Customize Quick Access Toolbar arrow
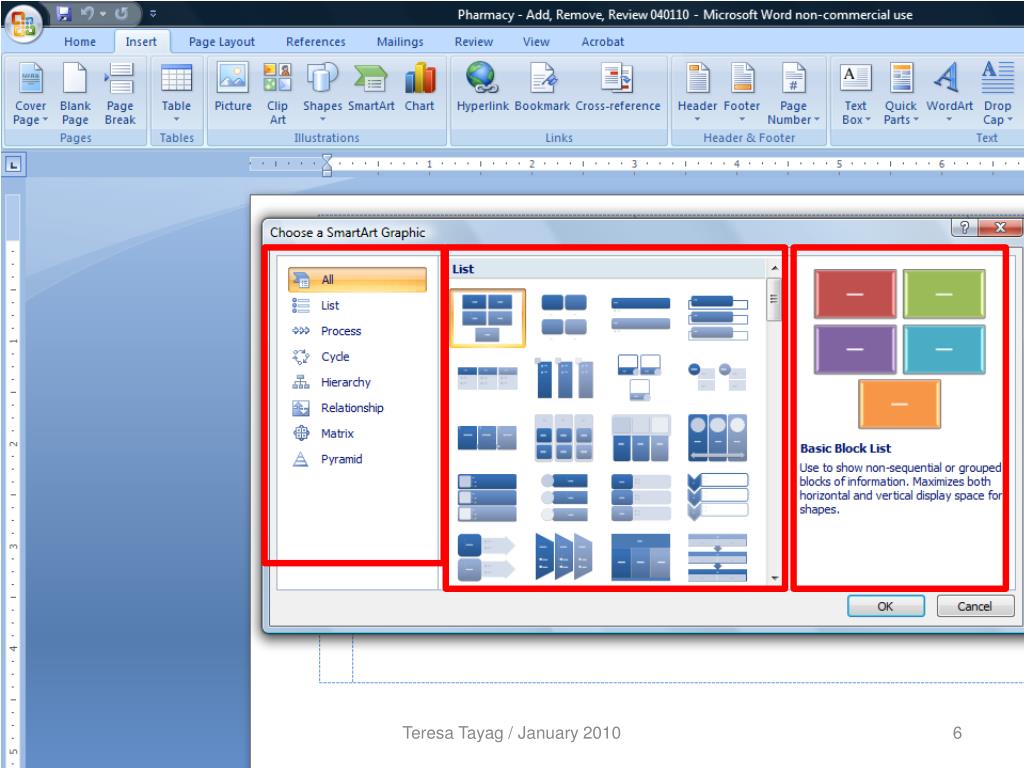The width and height of the screenshot is (1024, 768). click(x=152, y=13)
